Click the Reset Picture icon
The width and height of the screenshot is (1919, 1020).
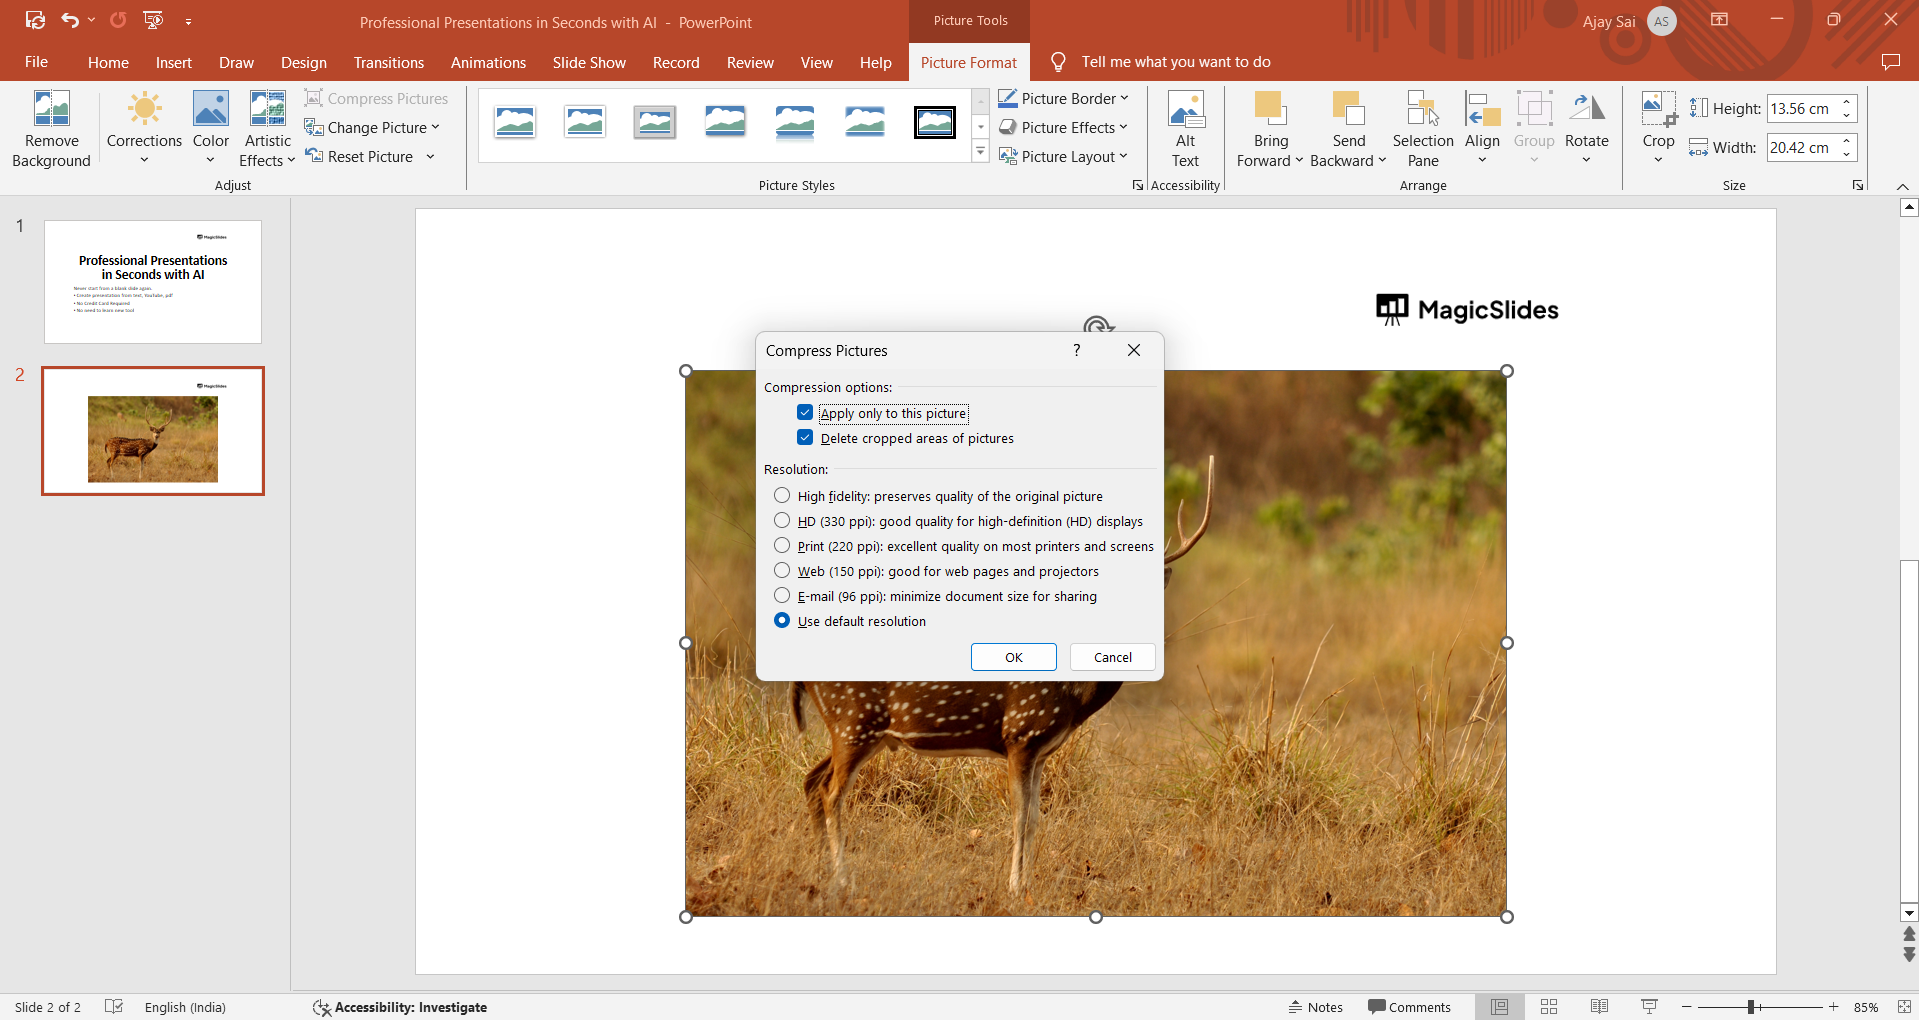pos(314,156)
